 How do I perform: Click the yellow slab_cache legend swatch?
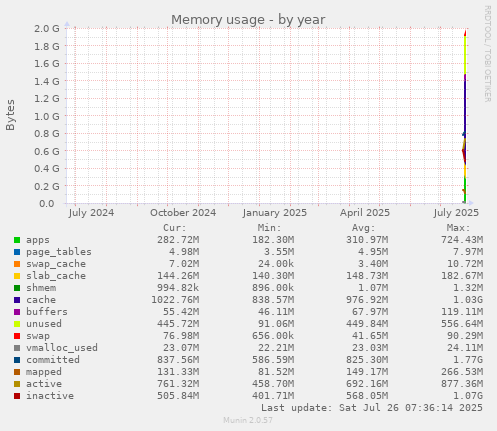pos(17,276)
